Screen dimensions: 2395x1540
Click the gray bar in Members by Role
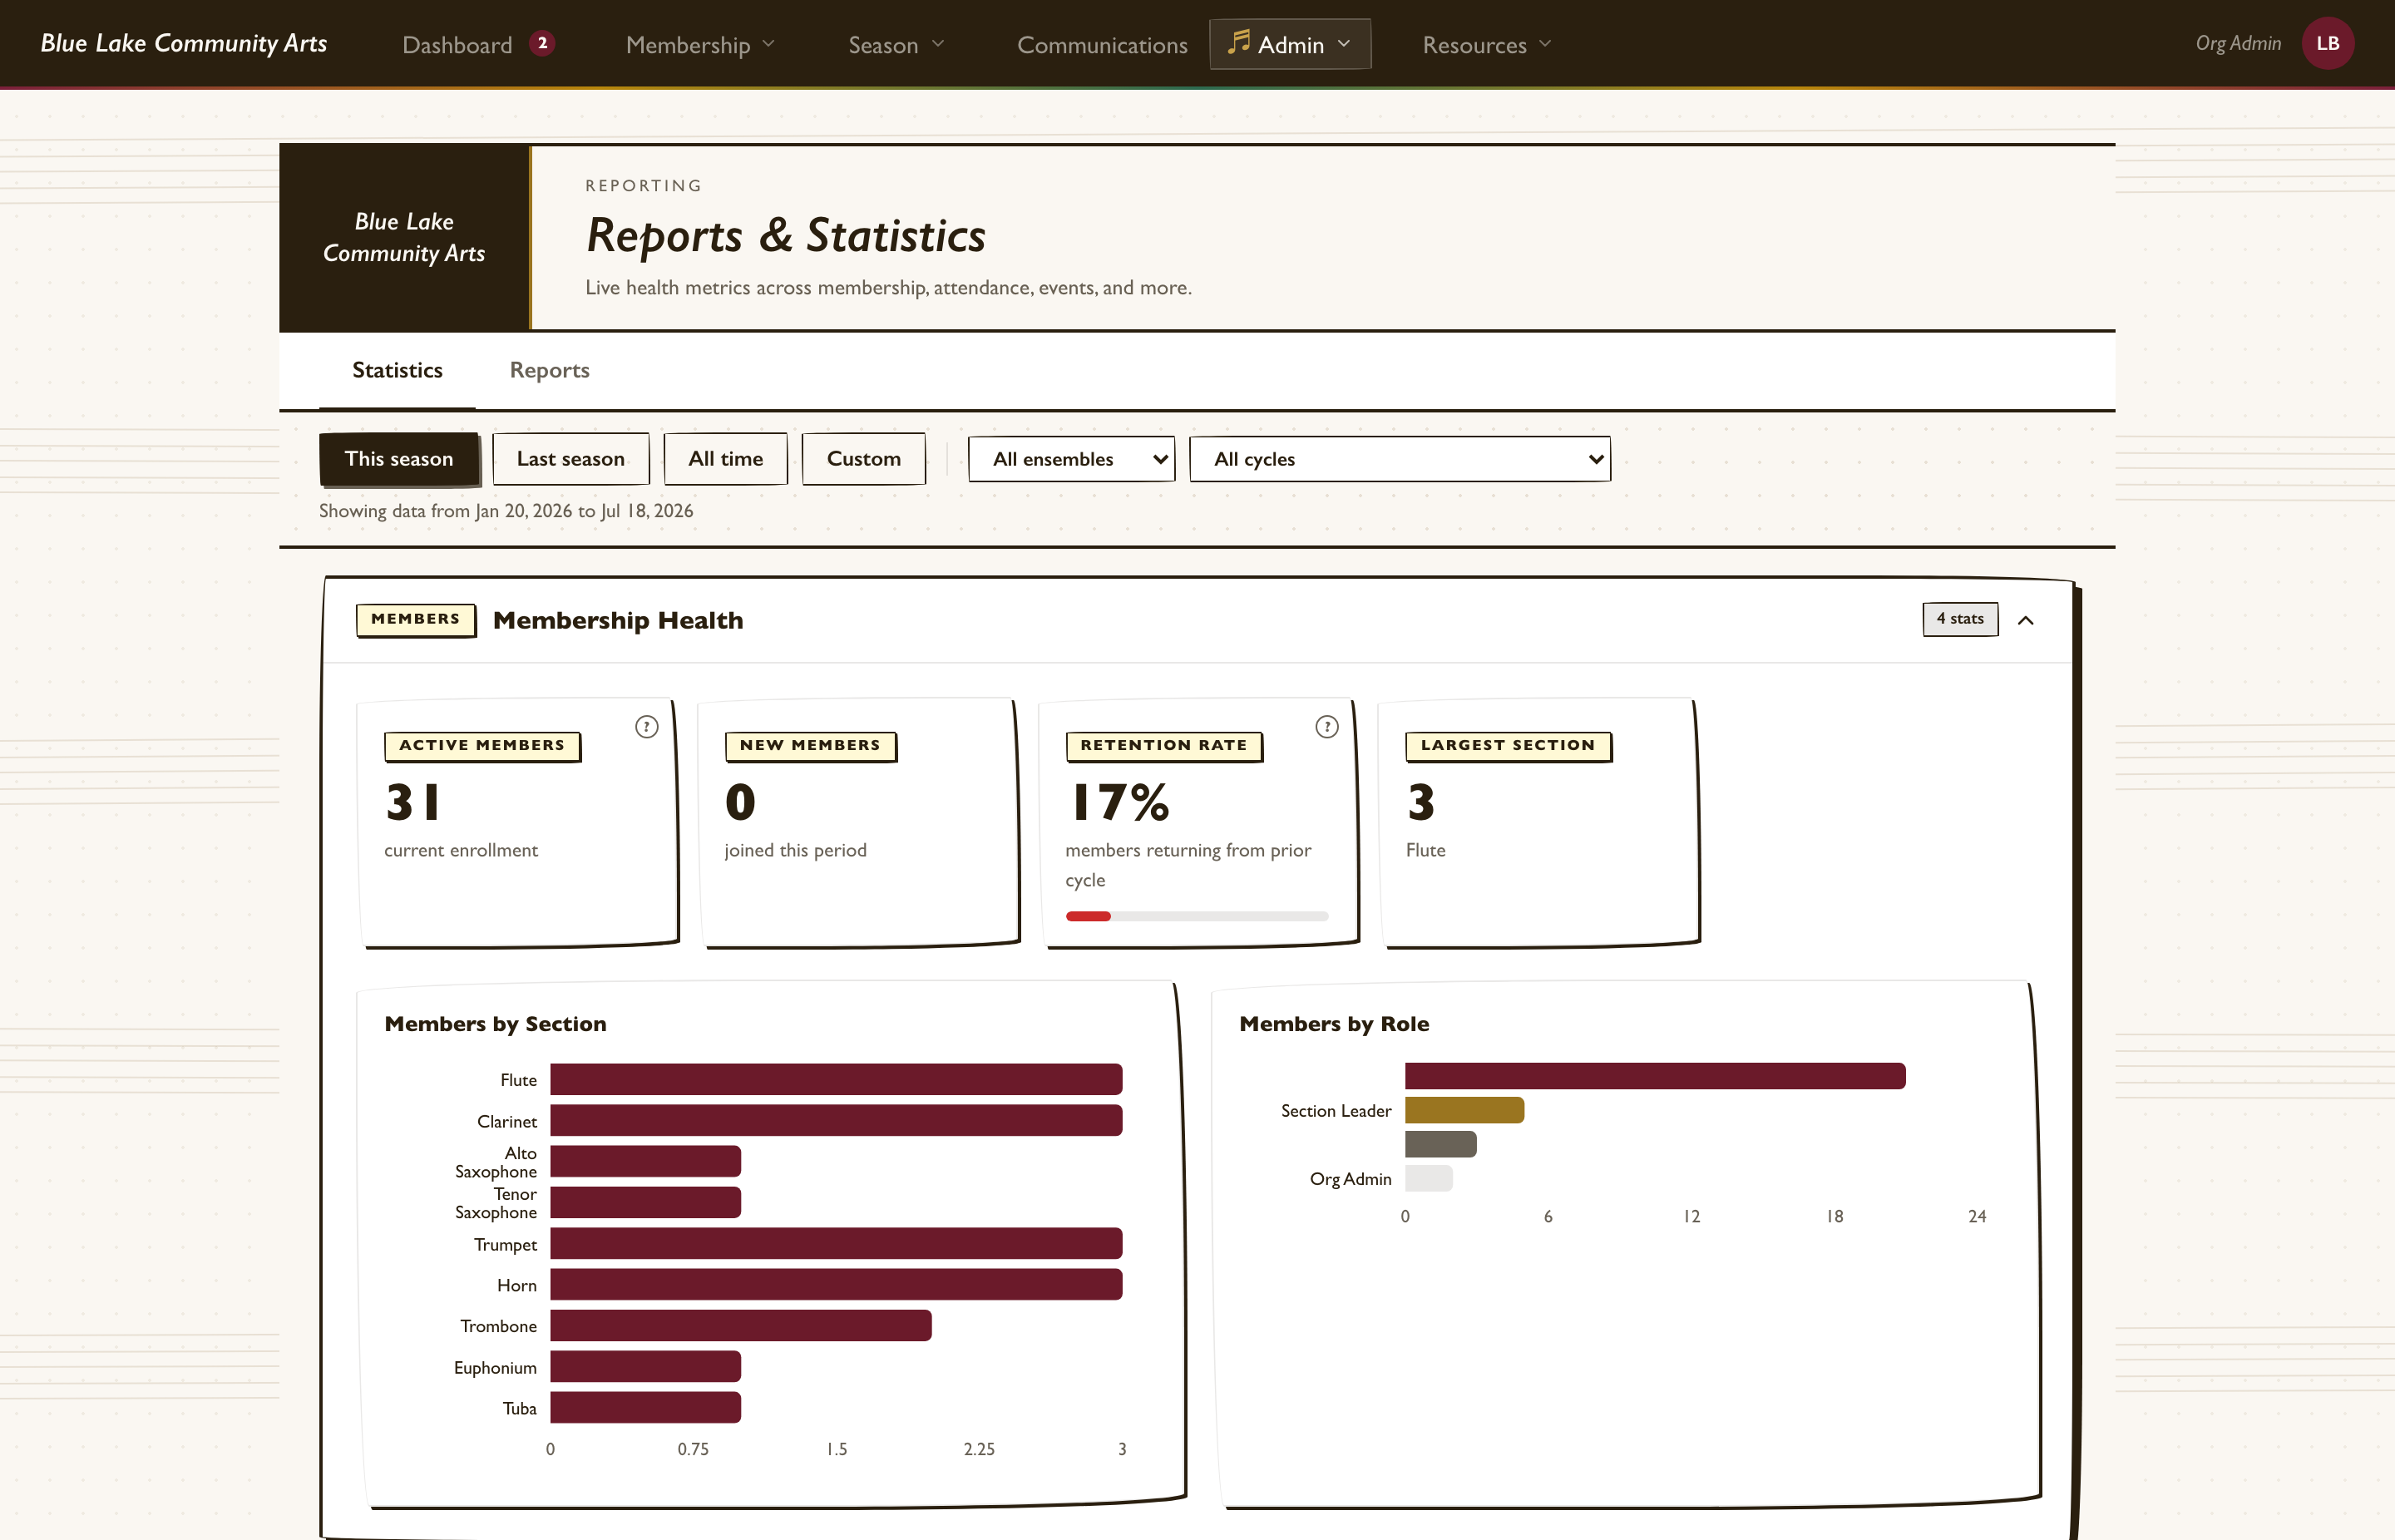1441,1144
